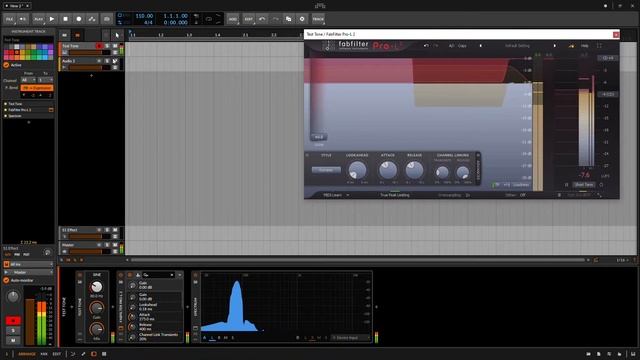
Task: Open the Device Input dropdown in Spectrum
Action: coord(350,338)
